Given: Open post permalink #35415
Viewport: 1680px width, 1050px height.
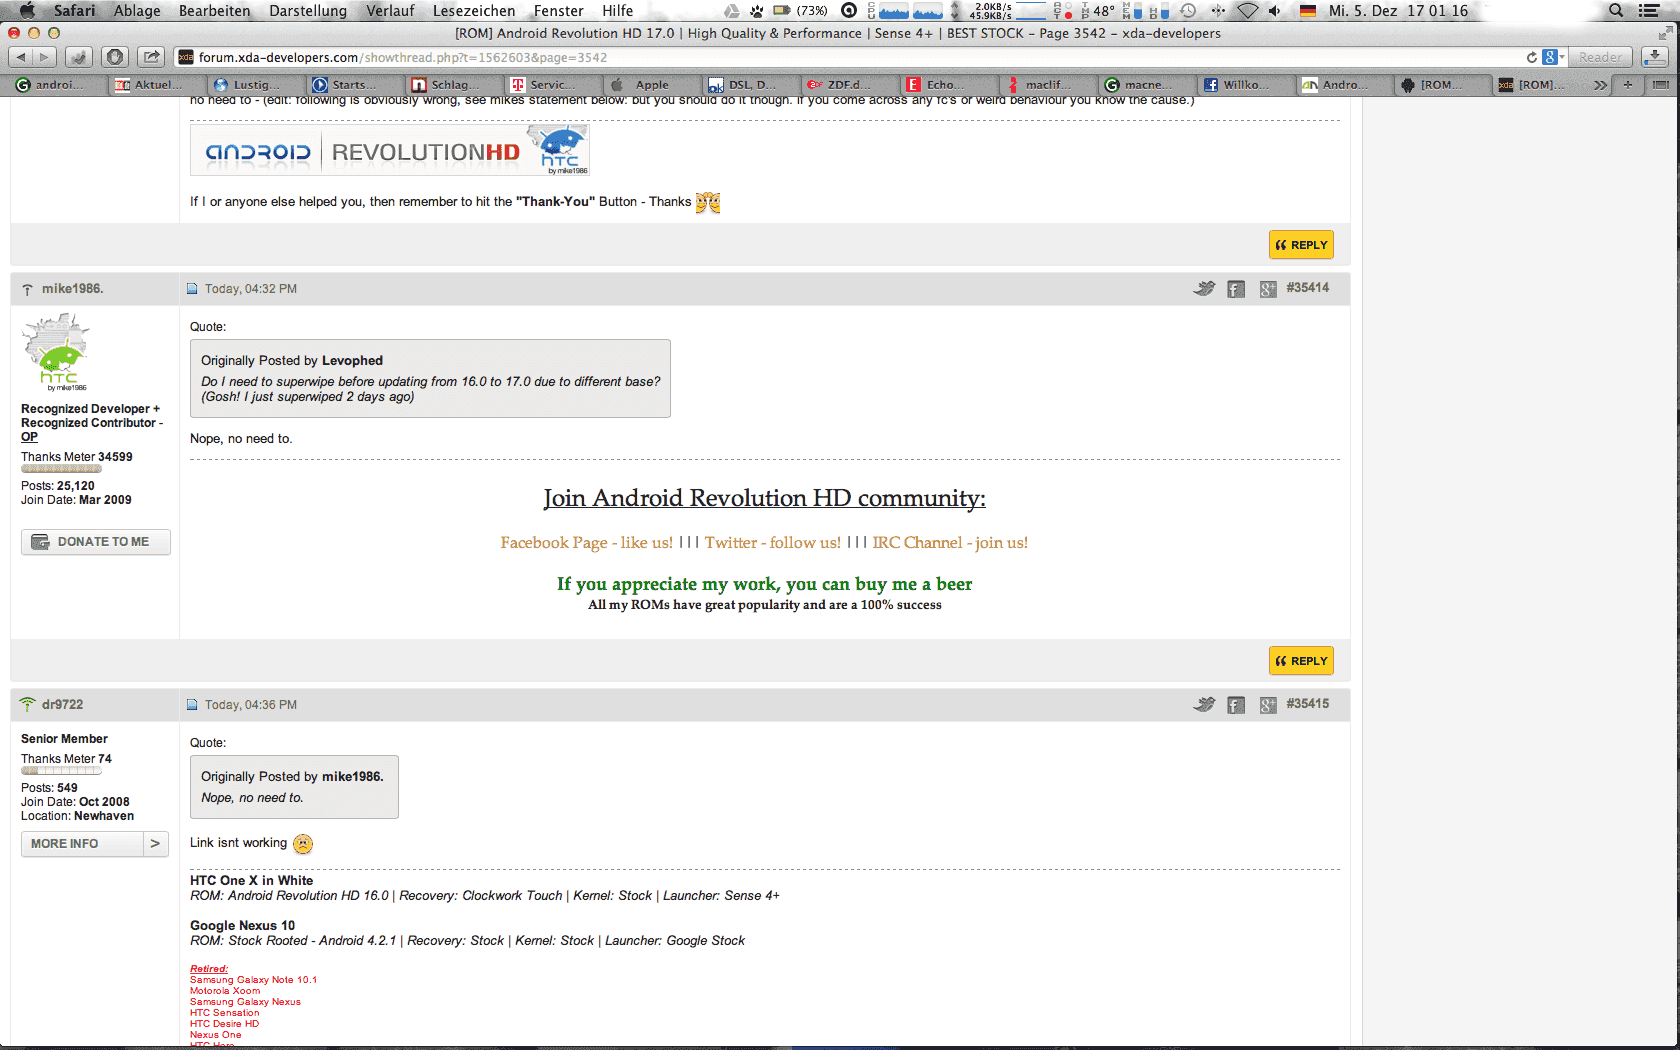Looking at the screenshot, I should 1307,704.
